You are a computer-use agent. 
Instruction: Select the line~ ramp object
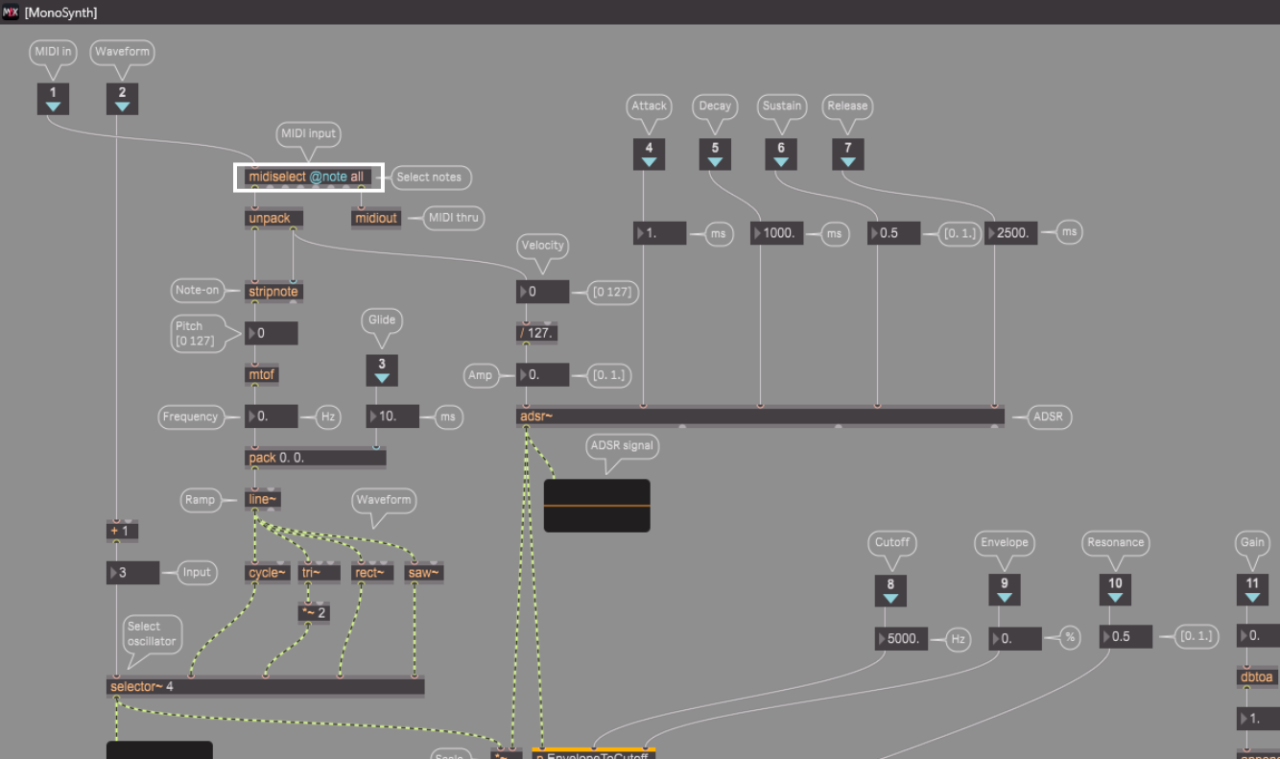(262, 499)
